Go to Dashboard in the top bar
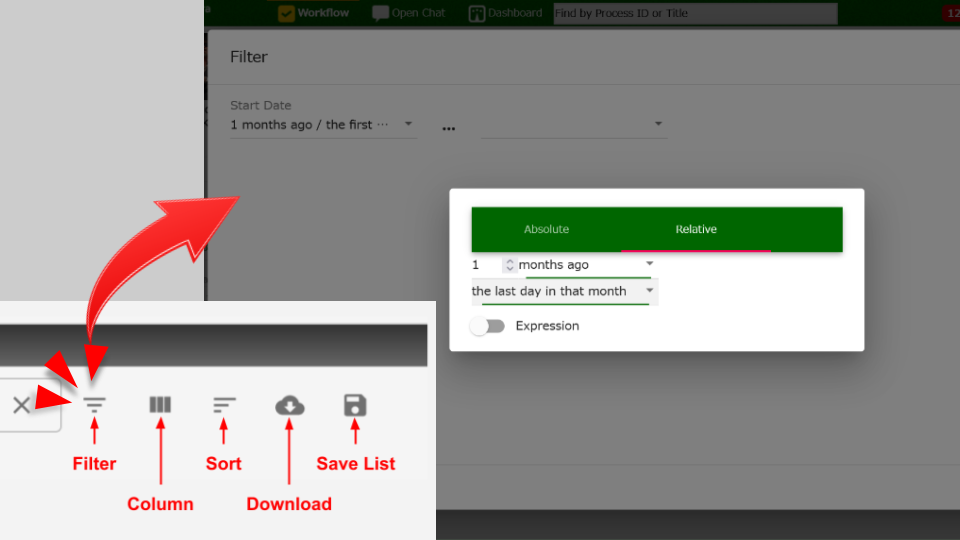Screen dimensions: 960x540 coord(505,13)
